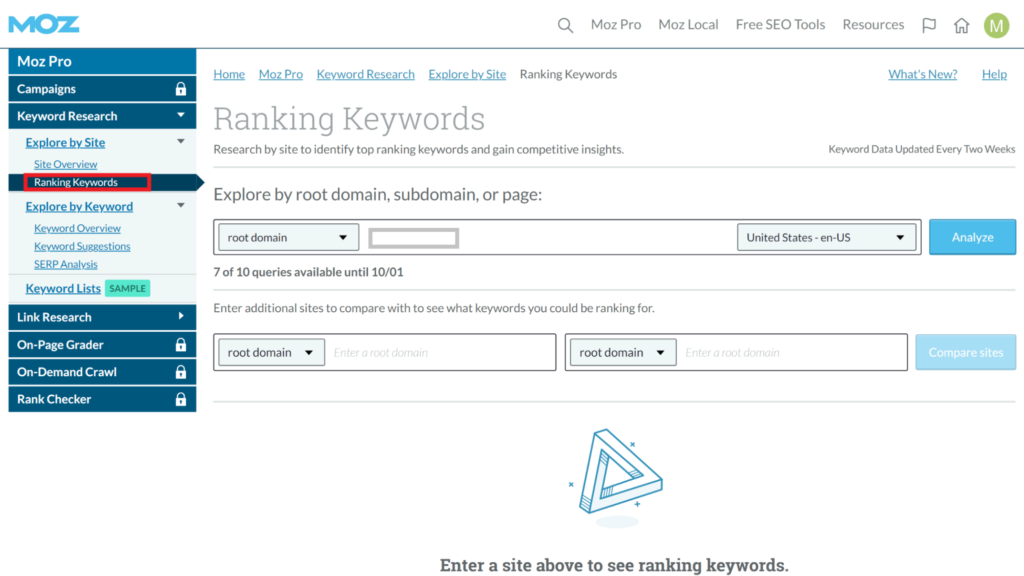Viewport: 1024px width, 576px height.
Task: Focus the first 'Enter a root domain' field
Action: [x=441, y=353]
